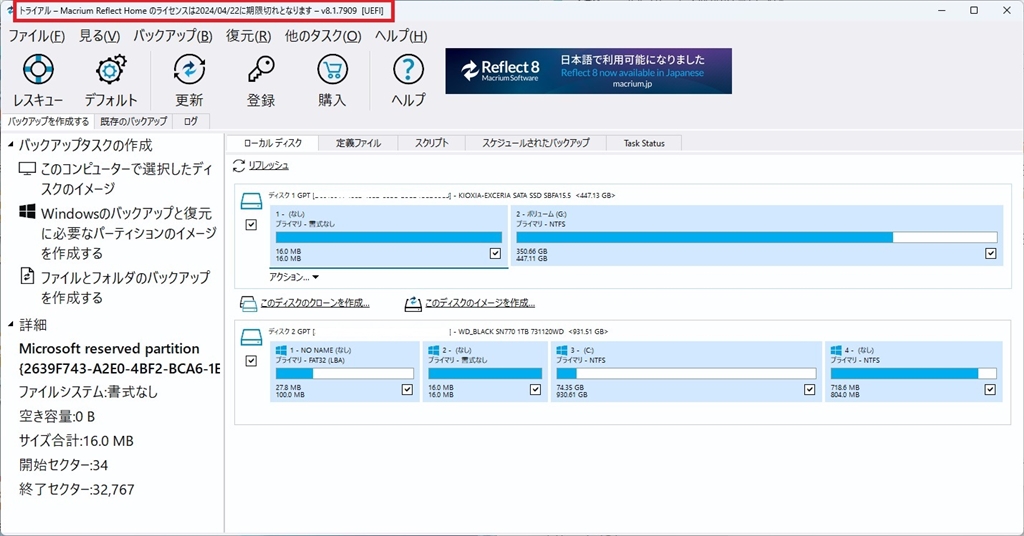Click the ボリューム (G:) usage bar
This screenshot has width=1024, height=536.
pos(757,238)
